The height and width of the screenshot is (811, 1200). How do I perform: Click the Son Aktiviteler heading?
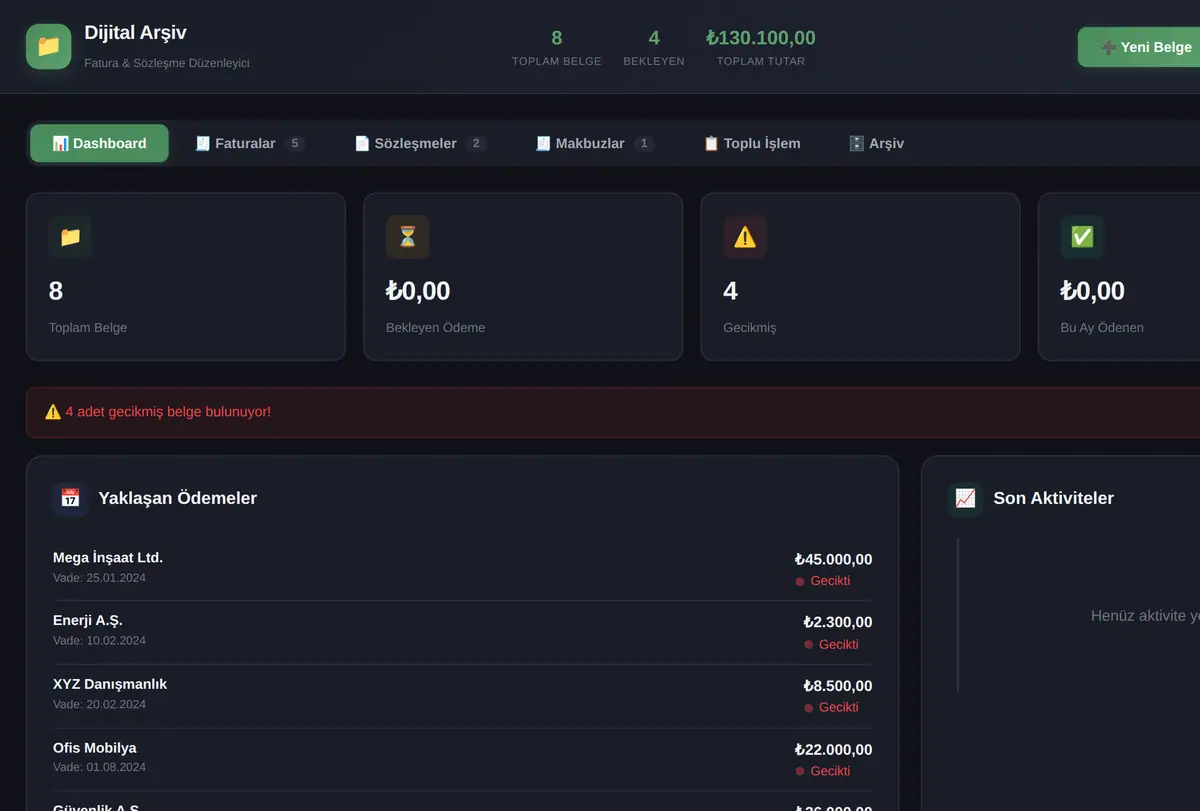tap(1053, 498)
